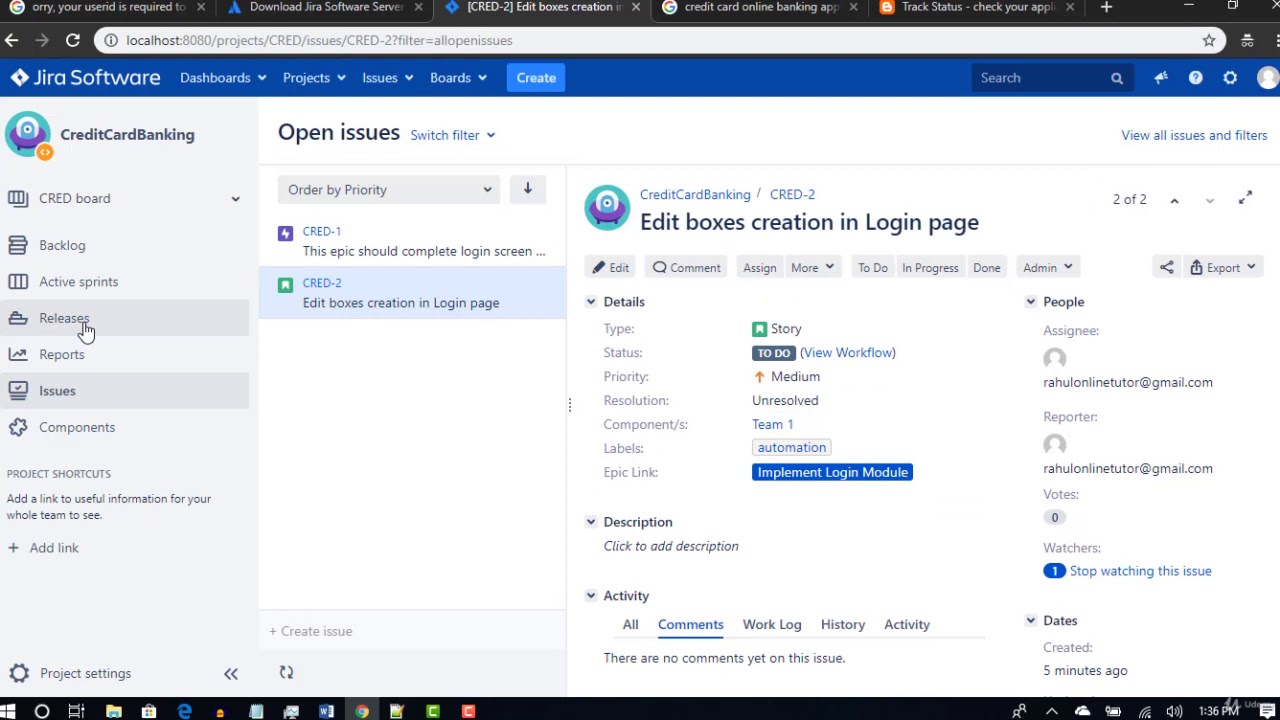This screenshot has width=1280, height=720.
Task: Collapse the People section
Action: pyautogui.click(x=1031, y=302)
